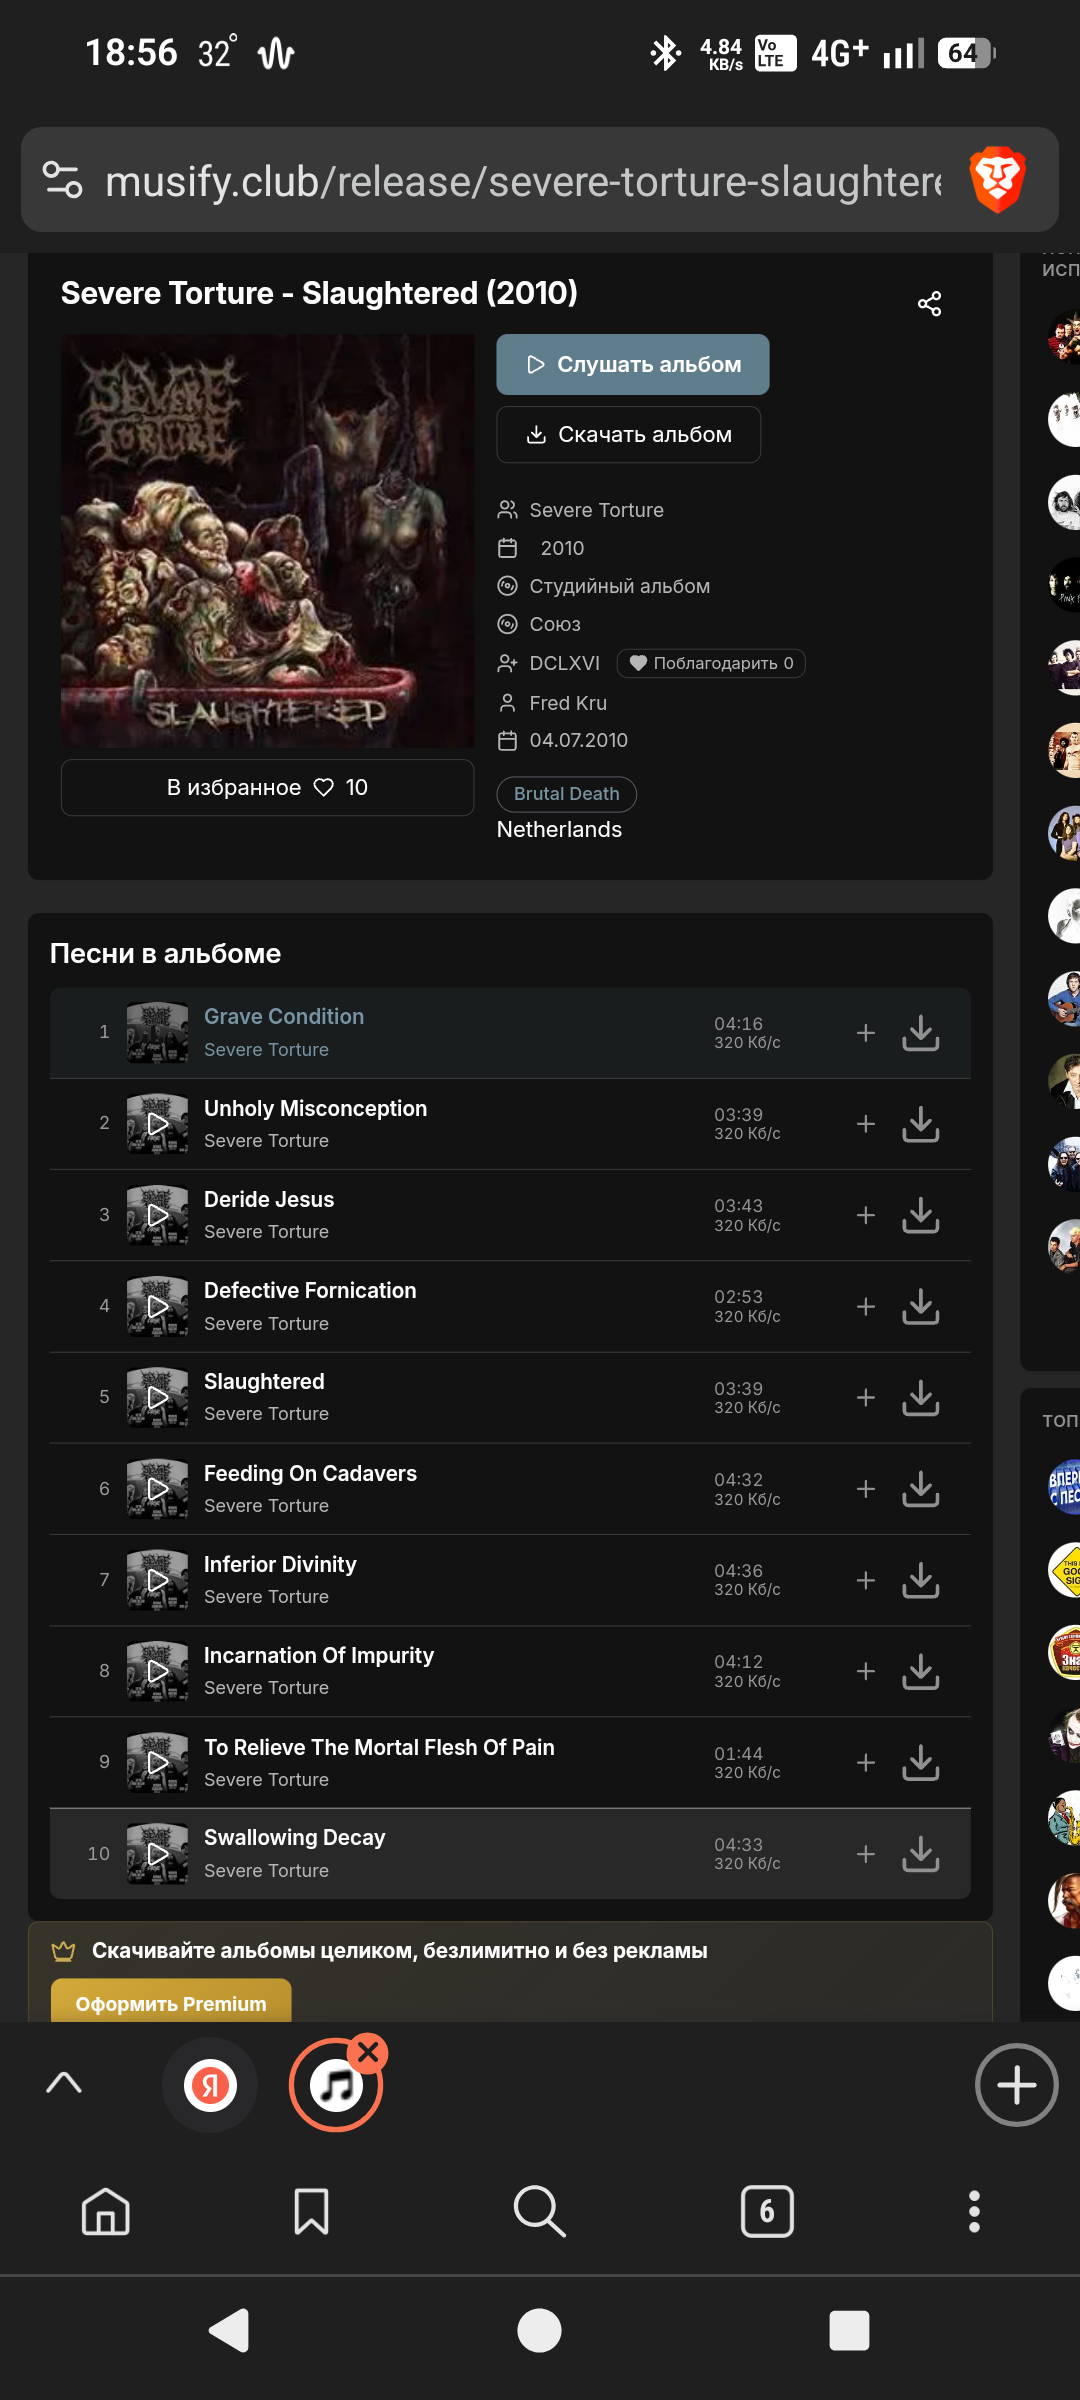Add new tab with plus circle
Viewport: 1080px width, 2400px height.
coord(1017,2085)
